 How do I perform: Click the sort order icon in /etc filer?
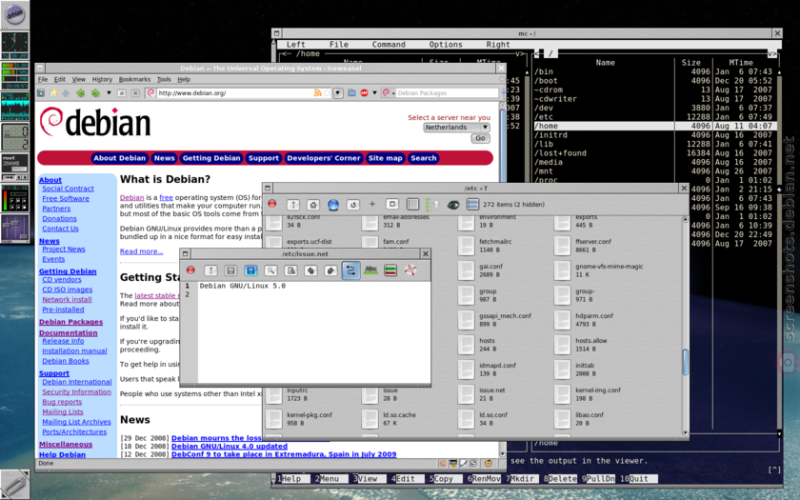click(433, 205)
